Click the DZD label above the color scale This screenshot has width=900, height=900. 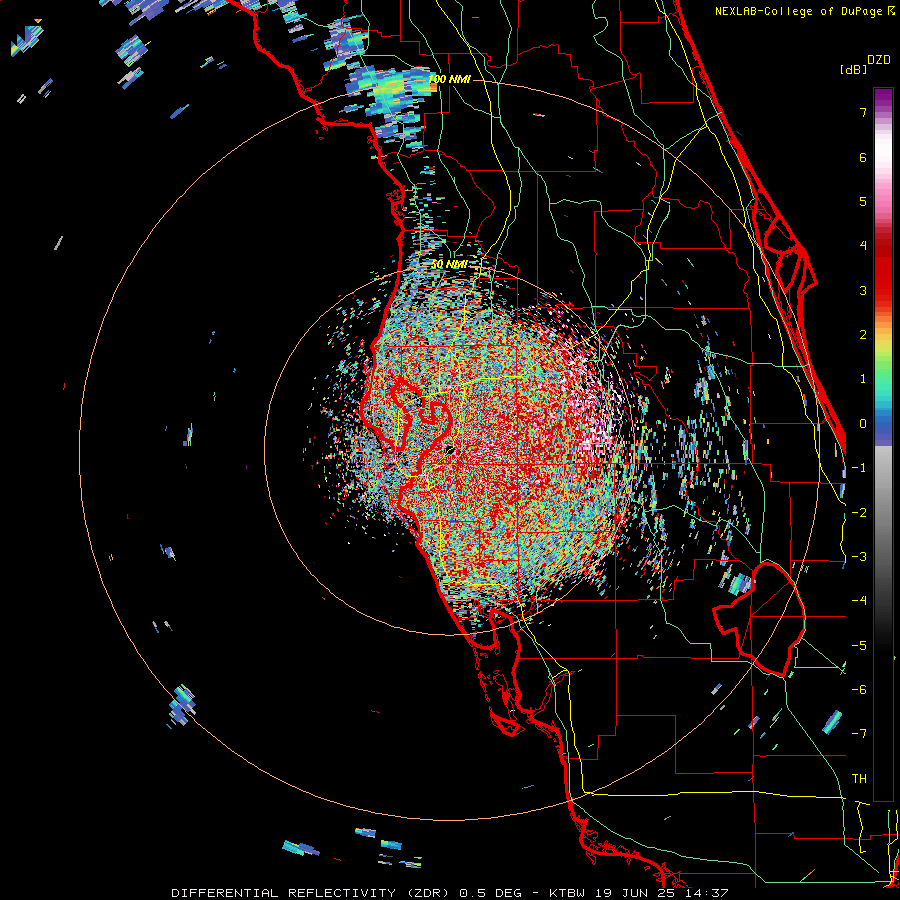point(879,60)
